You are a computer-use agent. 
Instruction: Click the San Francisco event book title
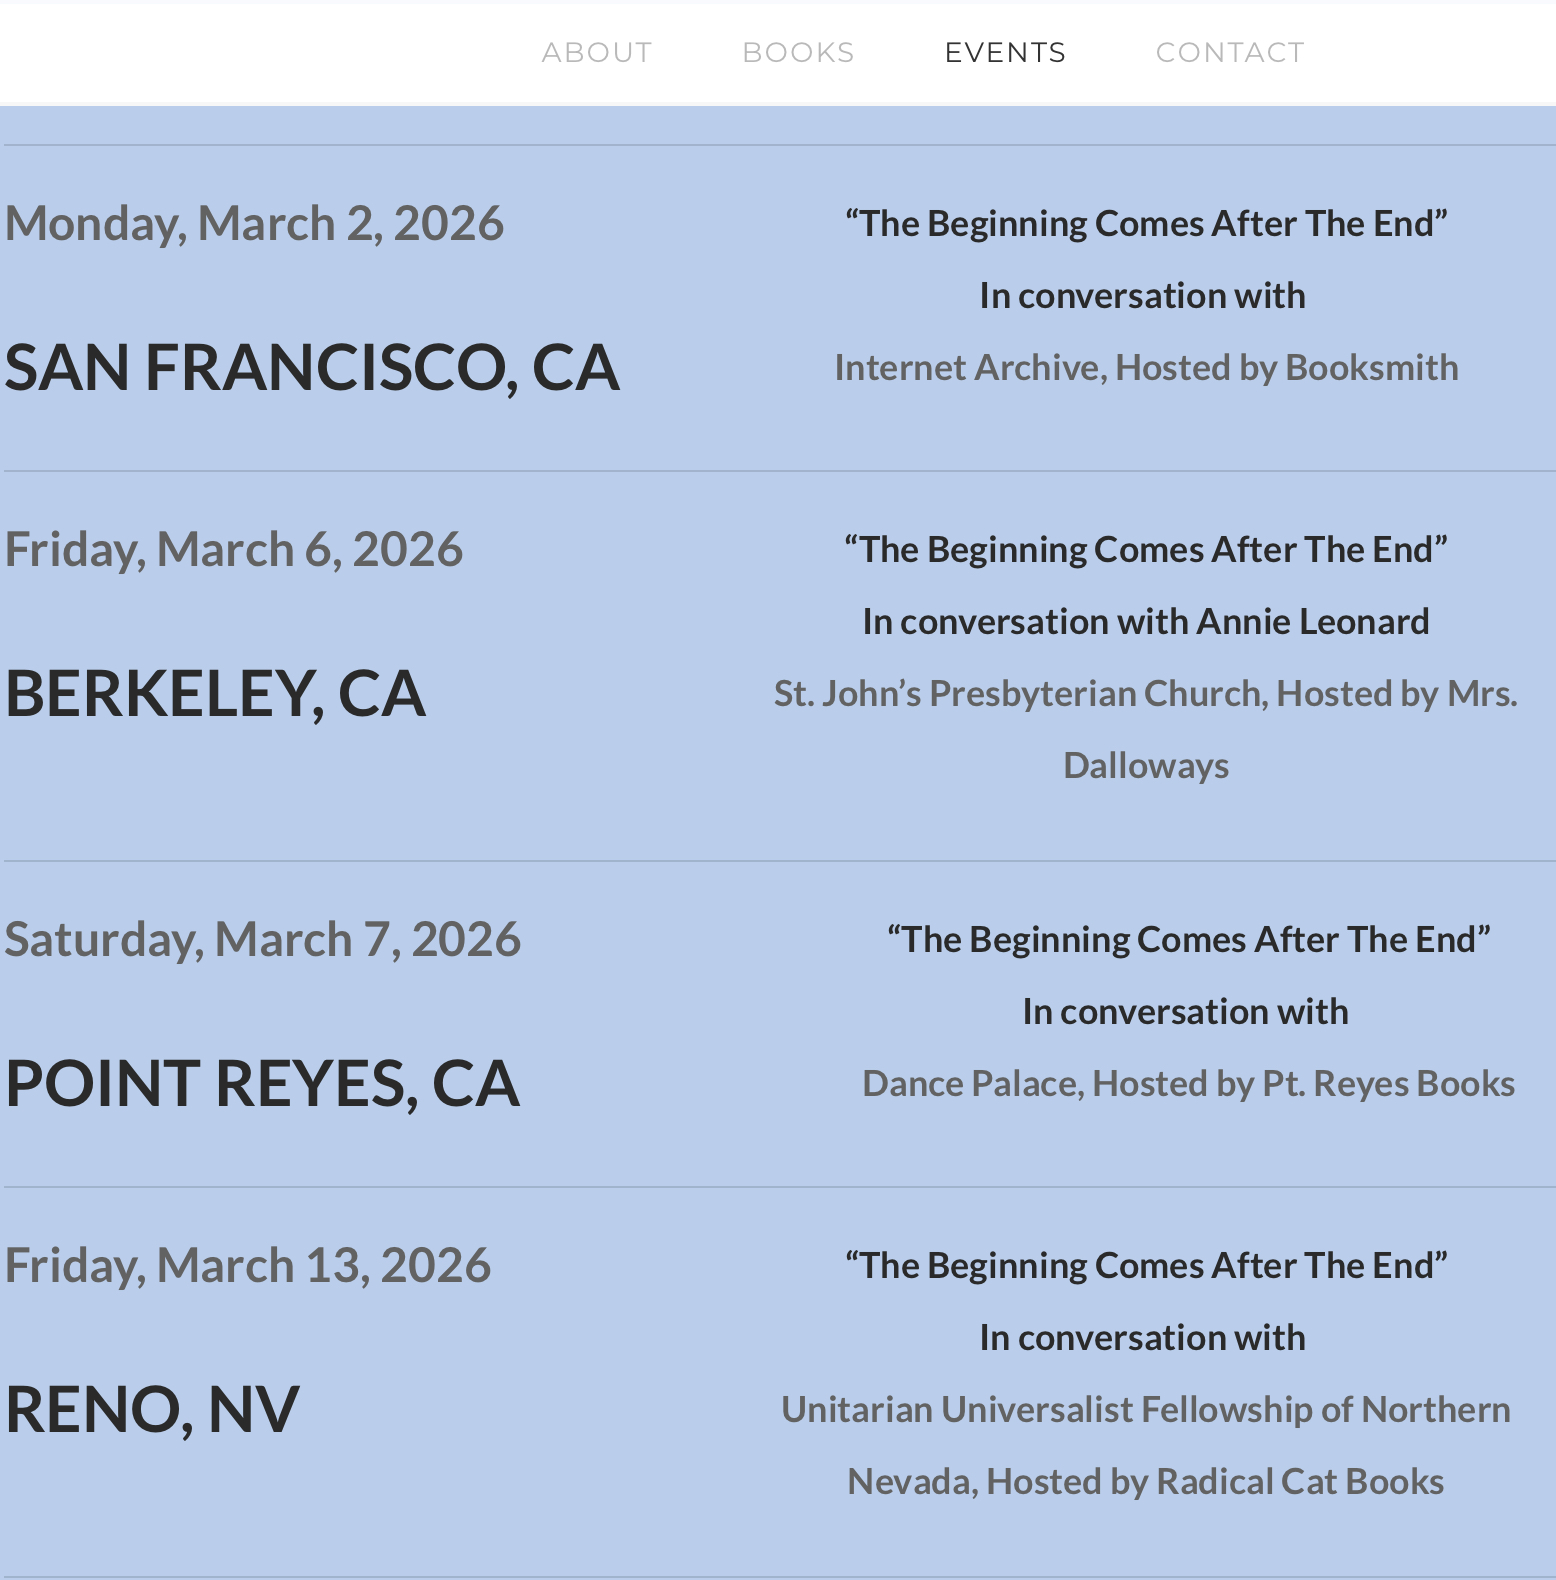click(x=1146, y=224)
